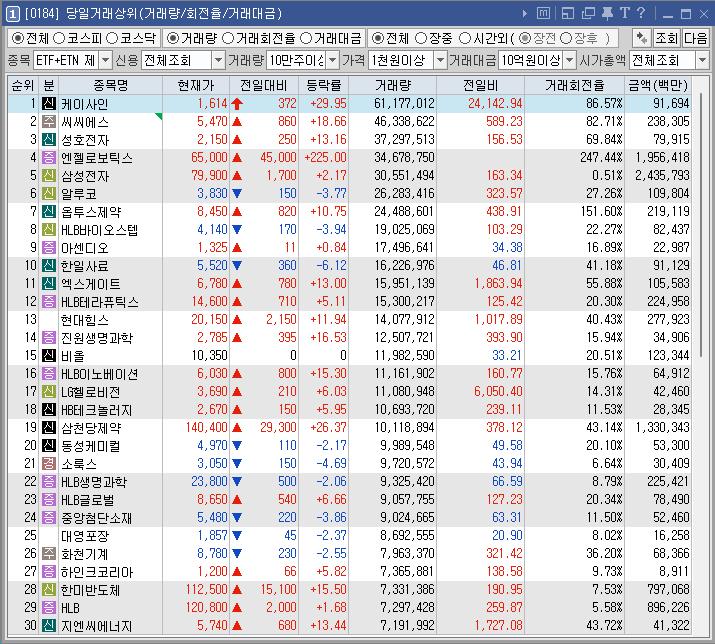
Task: Click the market badge icon for 케이사인
Action: 49,104
